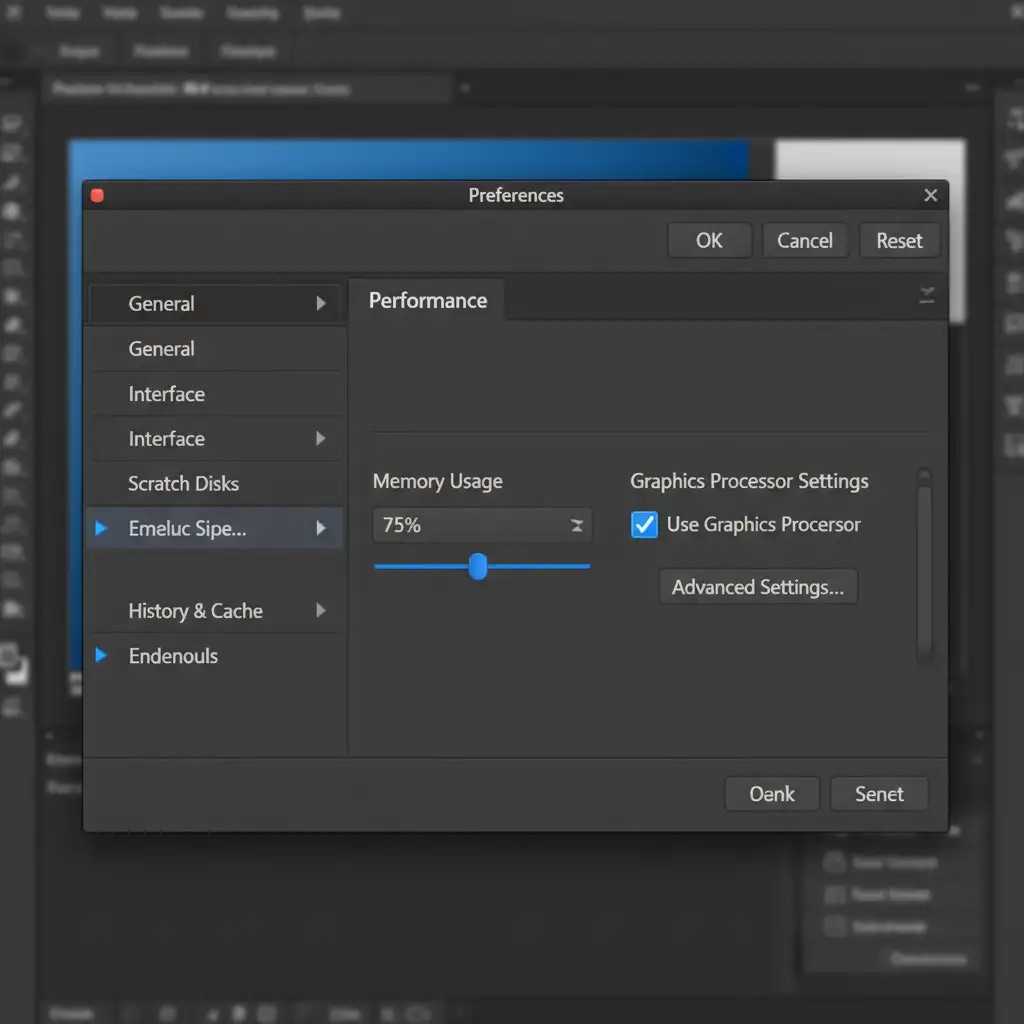Click the OK button
1024x1024 pixels.
point(709,241)
